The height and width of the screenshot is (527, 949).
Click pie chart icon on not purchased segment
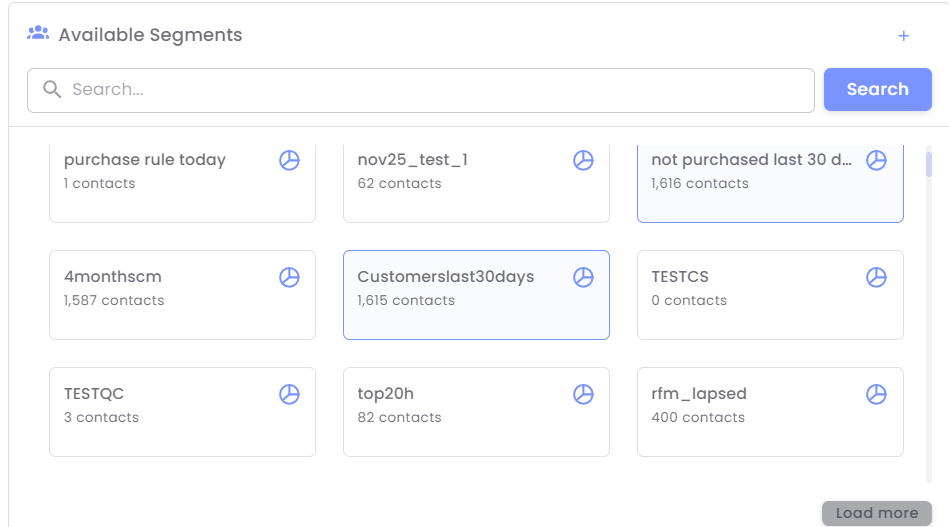876,160
